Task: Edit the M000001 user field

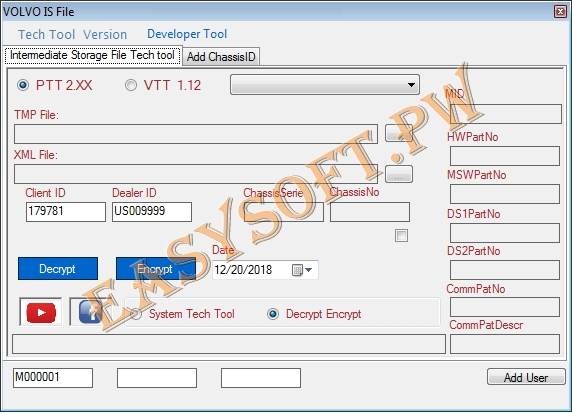Action: pos(53,378)
